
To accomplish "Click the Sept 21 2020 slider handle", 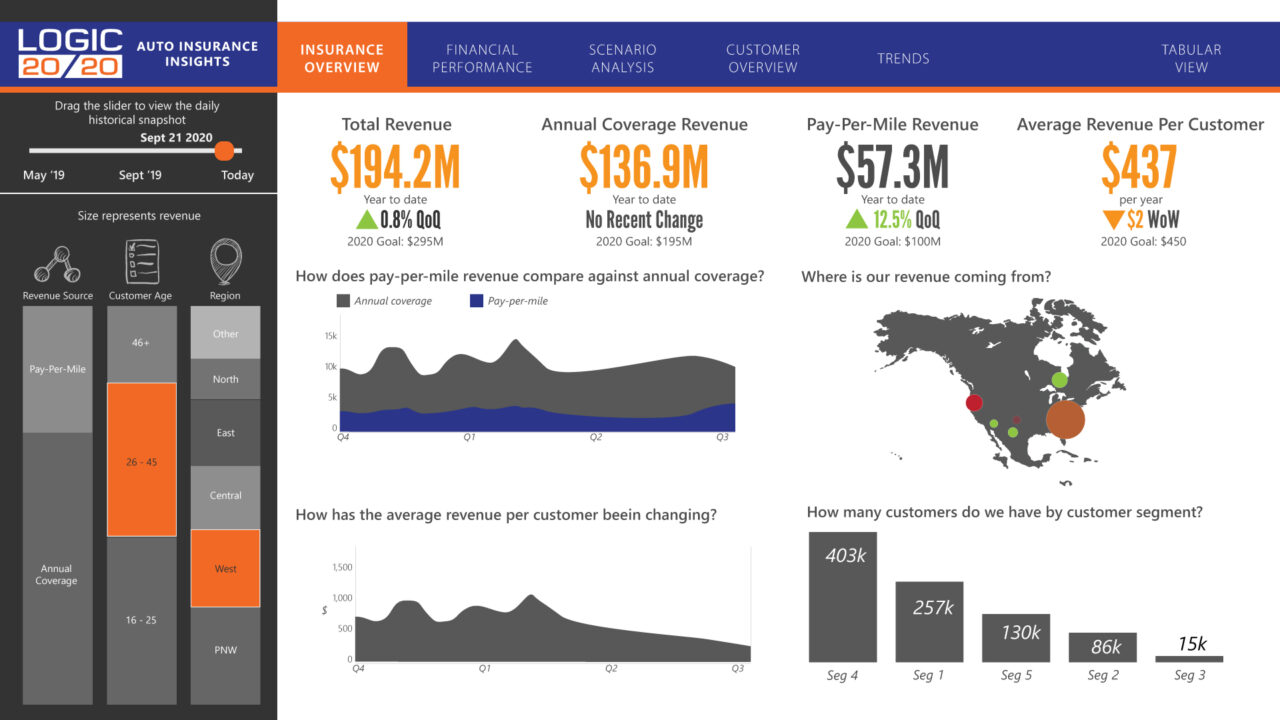I will click(x=225, y=150).
